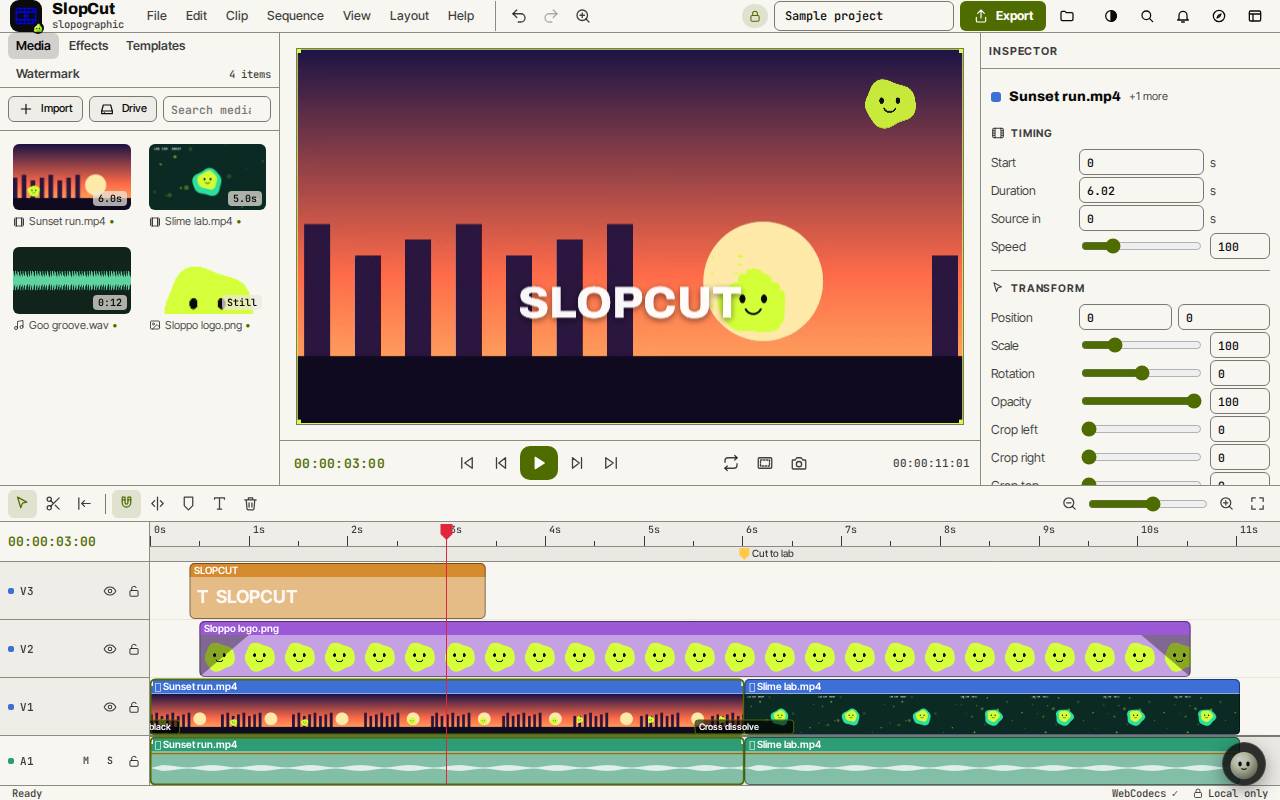The width and height of the screenshot is (1280, 800).
Task: Step forward one frame
Action: [x=577, y=463]
